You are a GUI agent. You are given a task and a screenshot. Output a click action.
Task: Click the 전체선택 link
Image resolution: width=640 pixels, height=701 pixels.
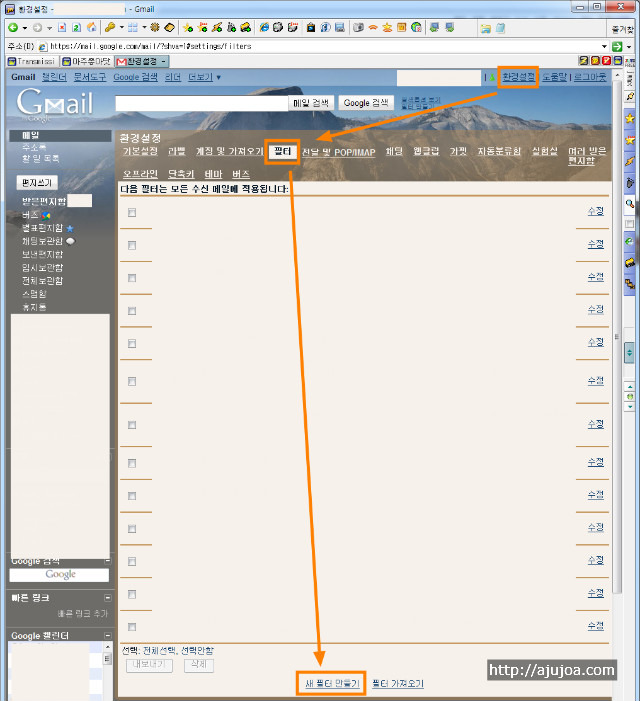(160, 650)
